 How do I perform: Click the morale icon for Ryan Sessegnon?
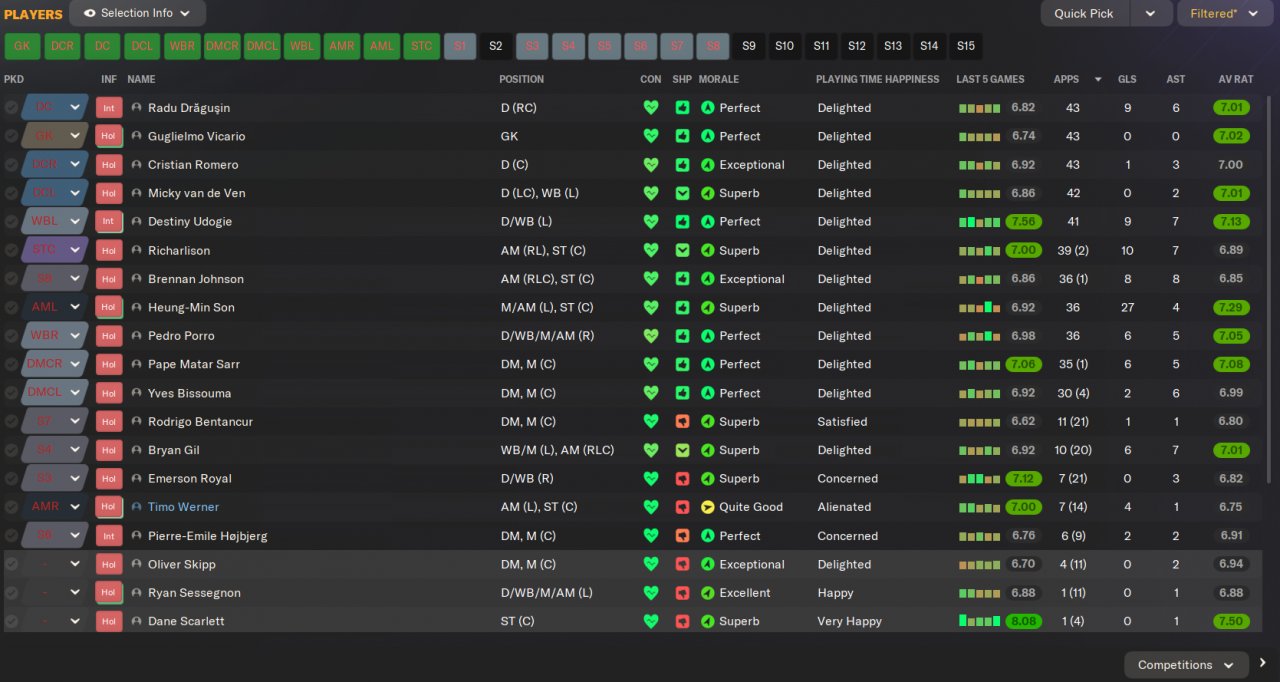tap(708, 593)
